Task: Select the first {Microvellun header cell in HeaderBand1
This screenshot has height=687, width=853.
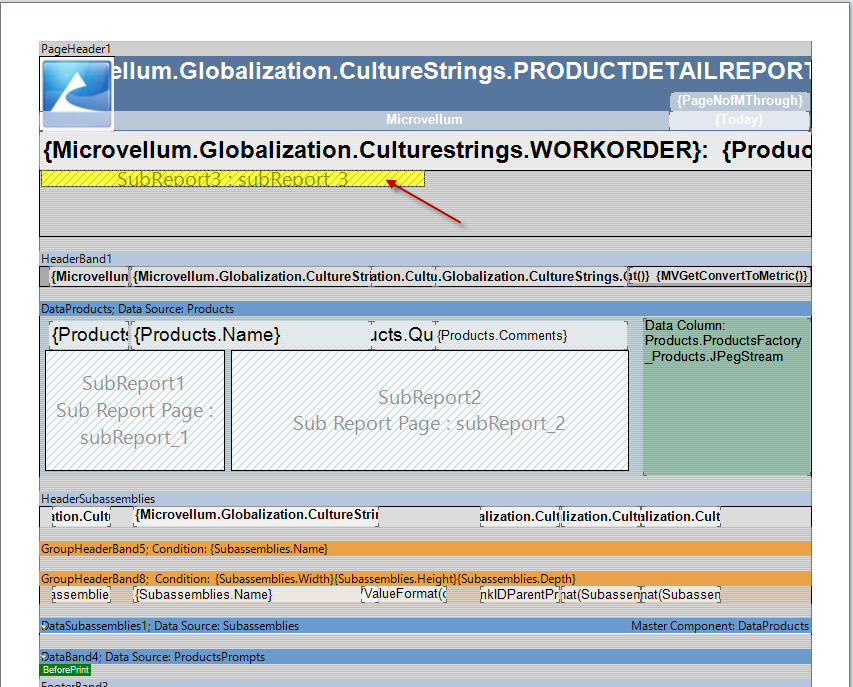Action: [90, 276]
